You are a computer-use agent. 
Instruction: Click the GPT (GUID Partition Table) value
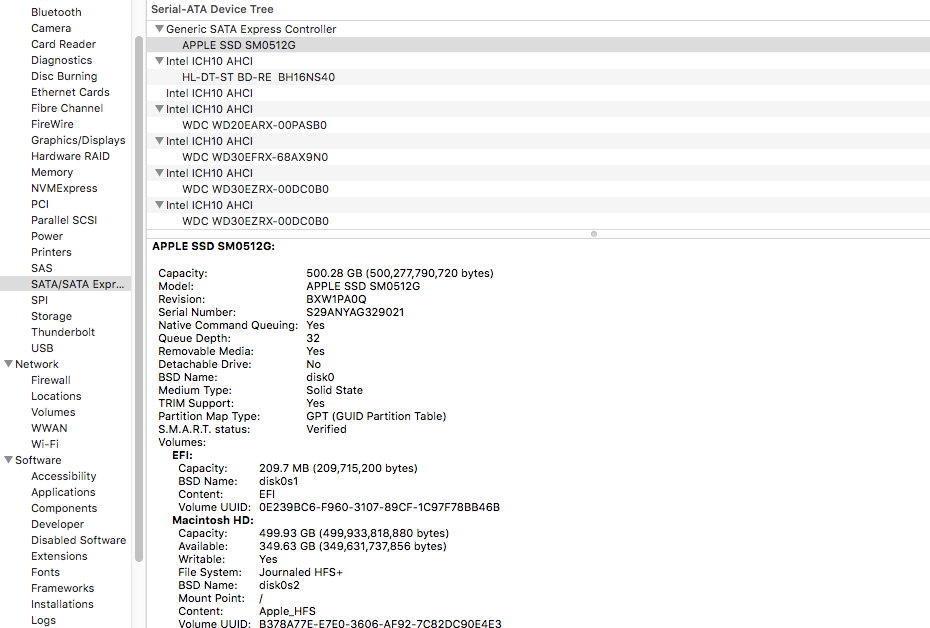(x=376, y=416)
